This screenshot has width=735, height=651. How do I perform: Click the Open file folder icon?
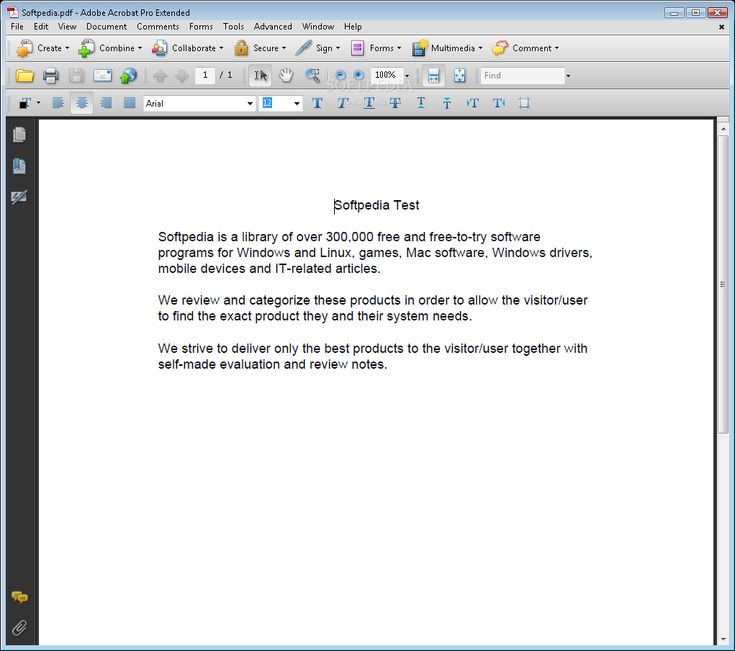tap(24, 75)
